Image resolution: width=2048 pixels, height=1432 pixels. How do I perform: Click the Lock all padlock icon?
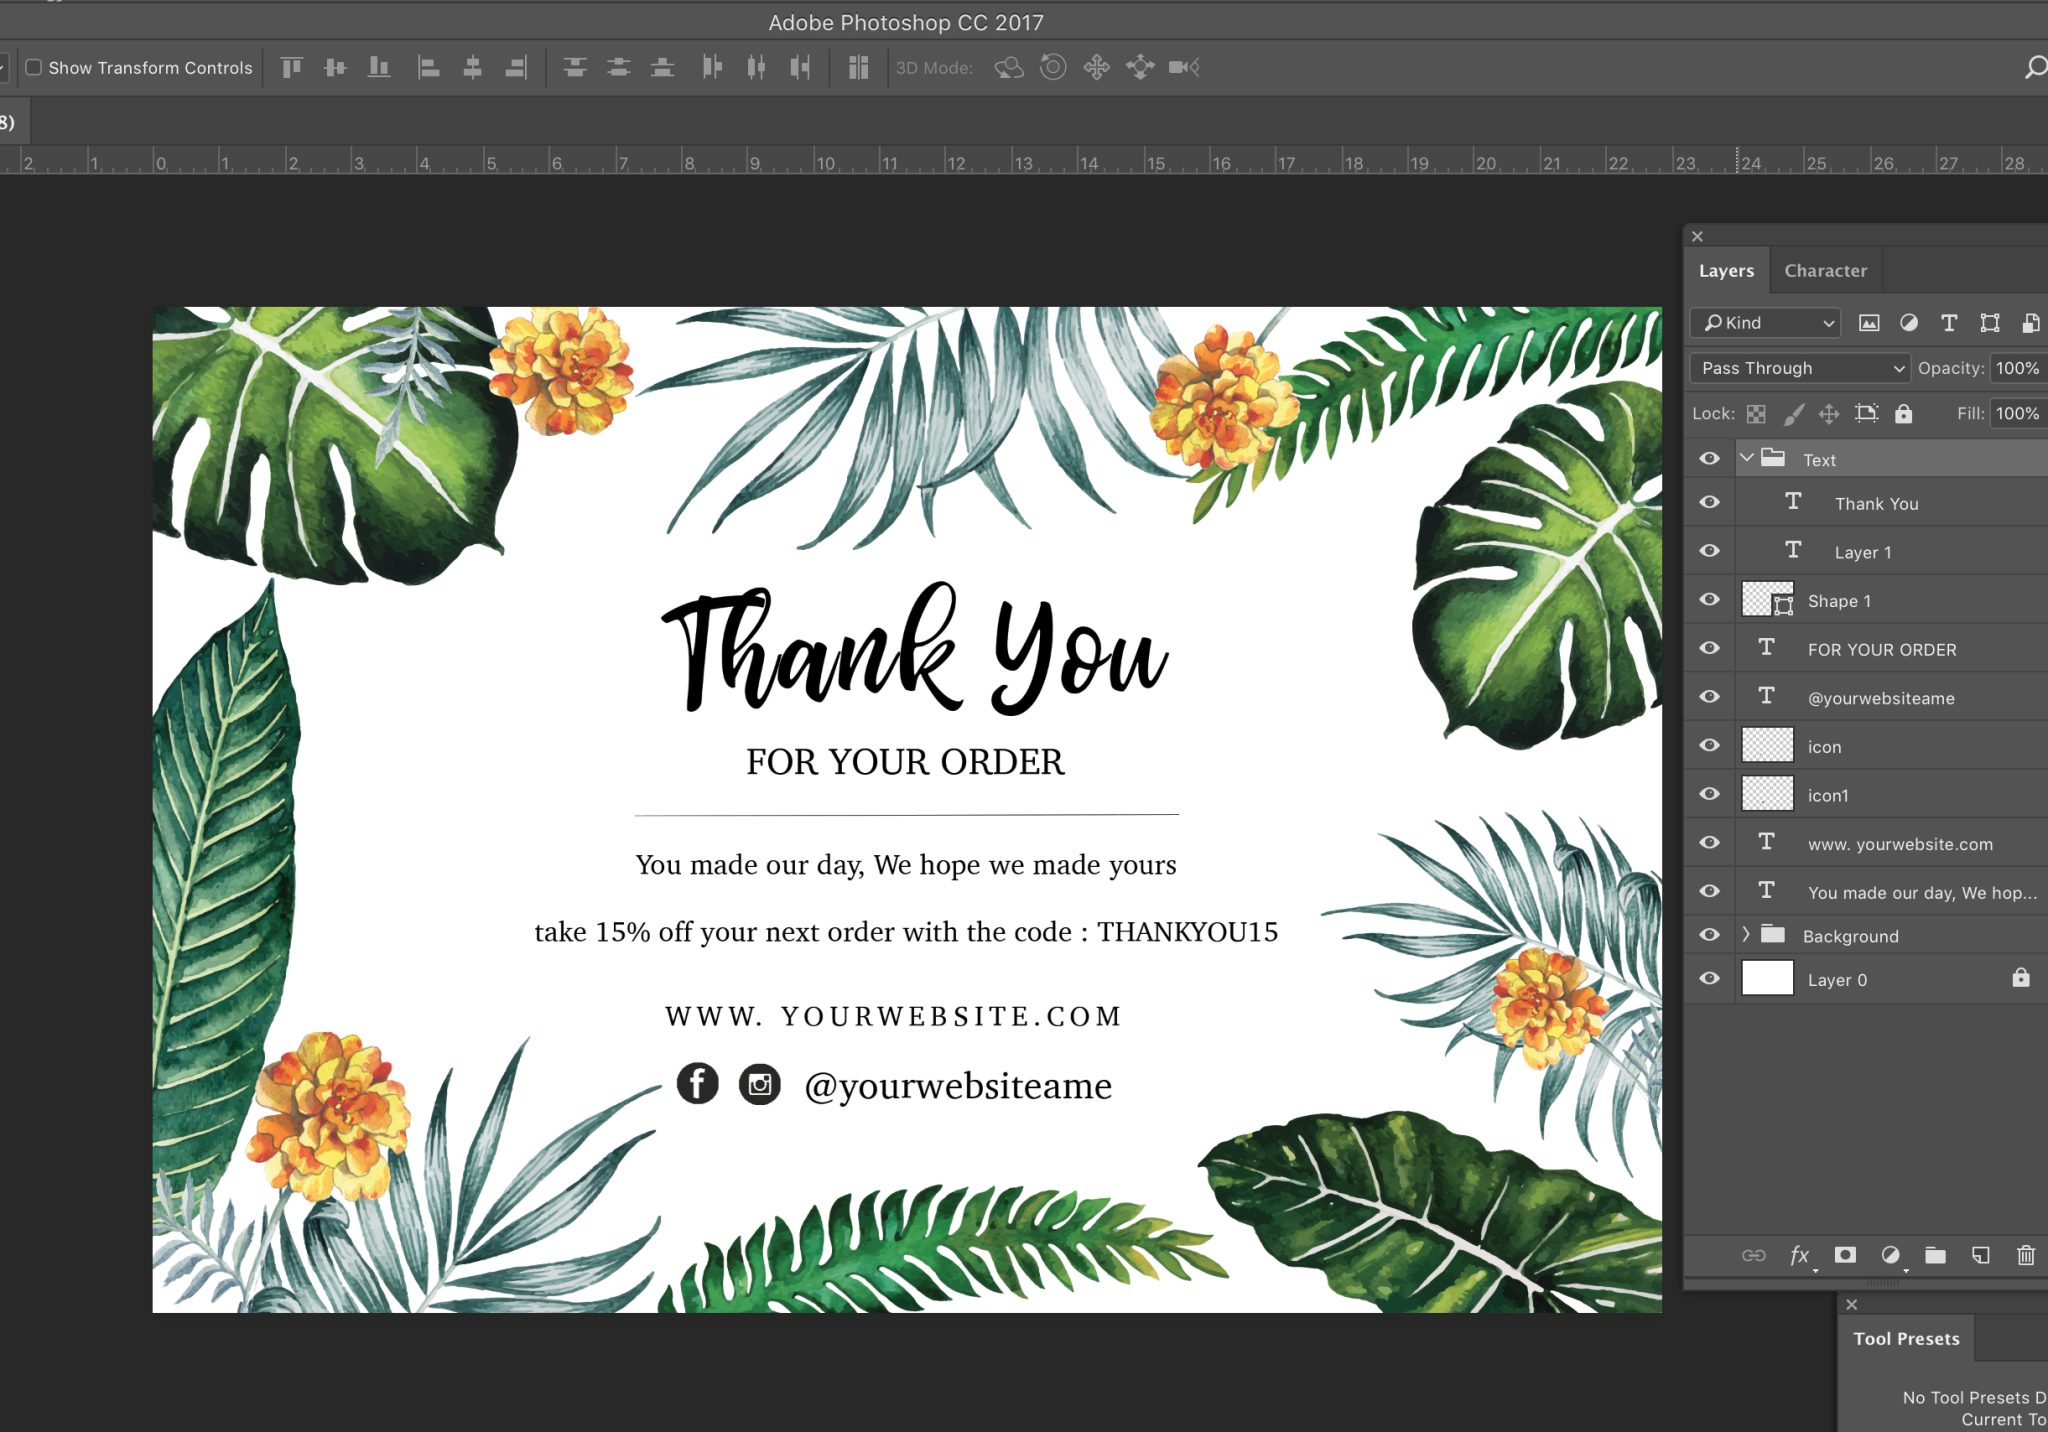(x=1904, y=413)
